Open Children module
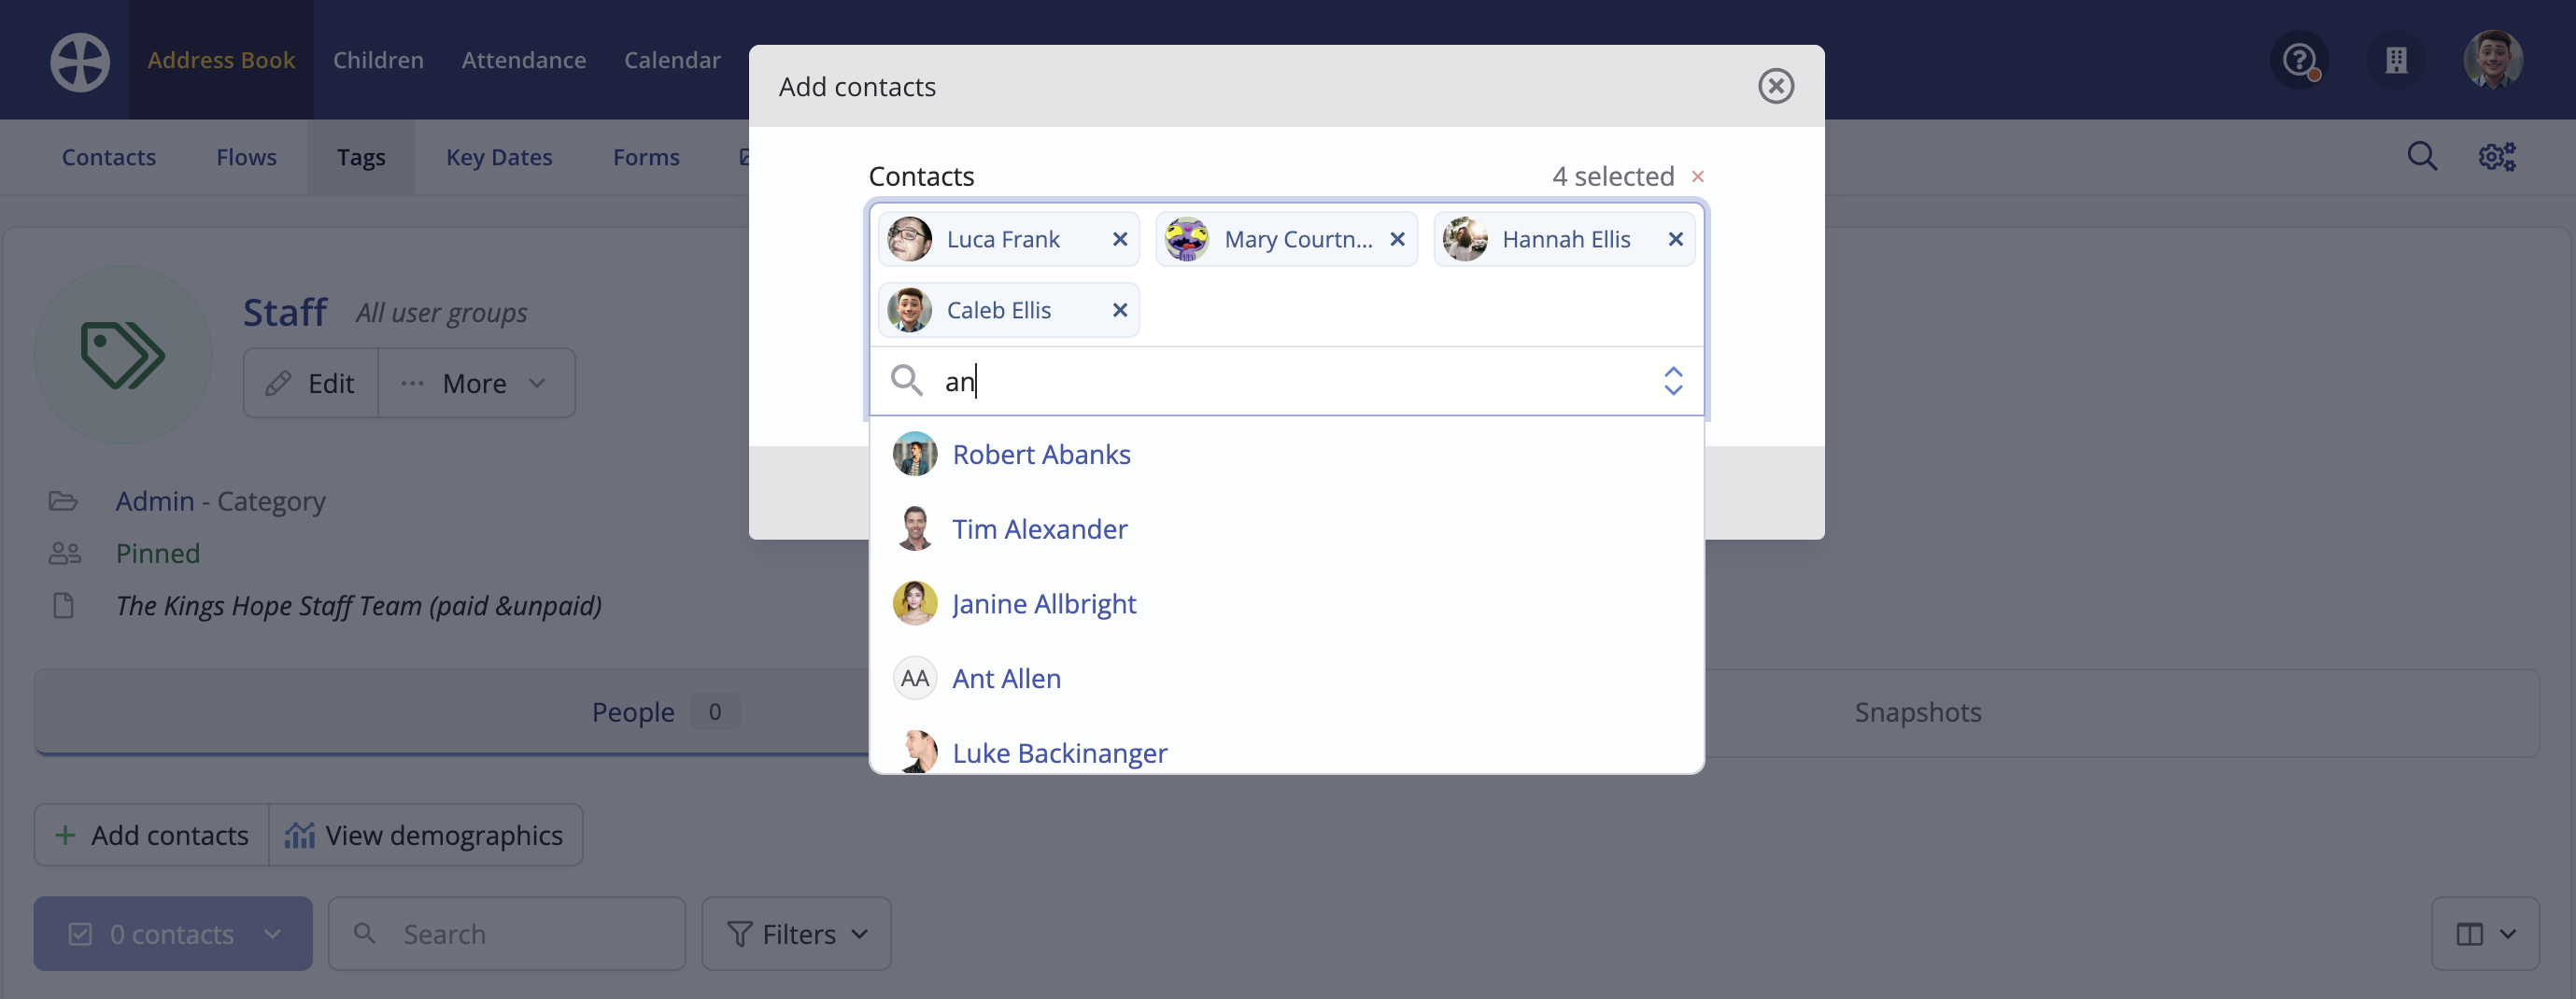The image size is (2576, 999). click(x=378, y=60)
